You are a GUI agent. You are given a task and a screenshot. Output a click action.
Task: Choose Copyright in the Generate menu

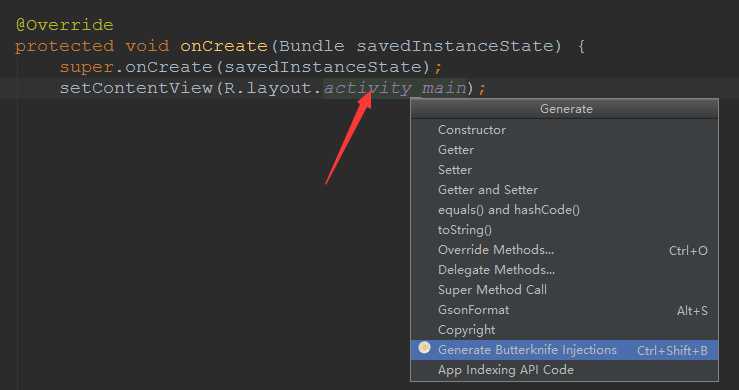coord(565,330)
